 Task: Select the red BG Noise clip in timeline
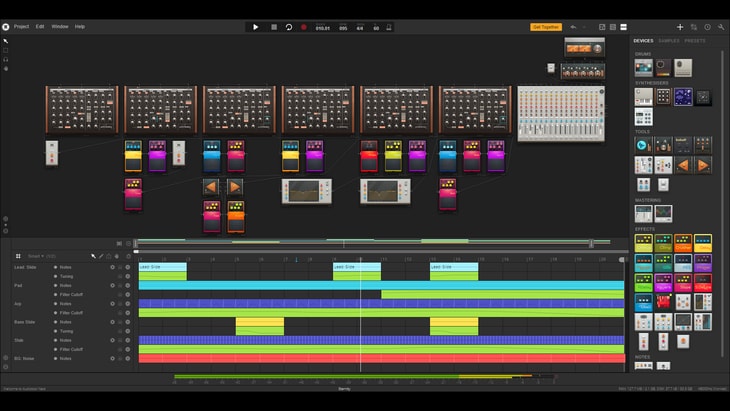[x=382, y=358]
